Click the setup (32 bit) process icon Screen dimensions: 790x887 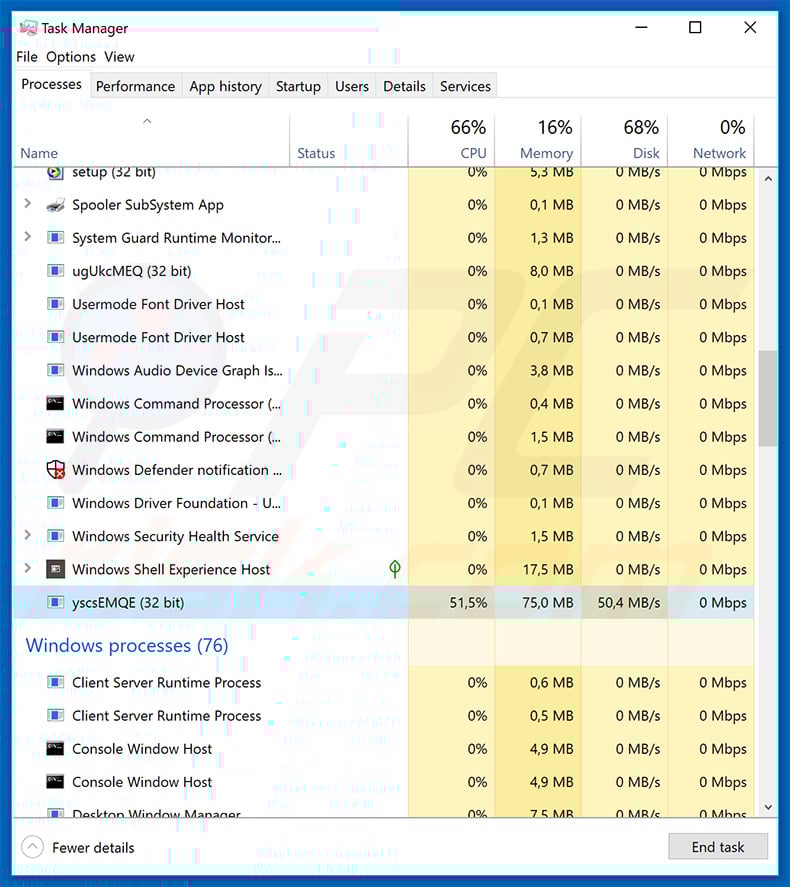55,173
